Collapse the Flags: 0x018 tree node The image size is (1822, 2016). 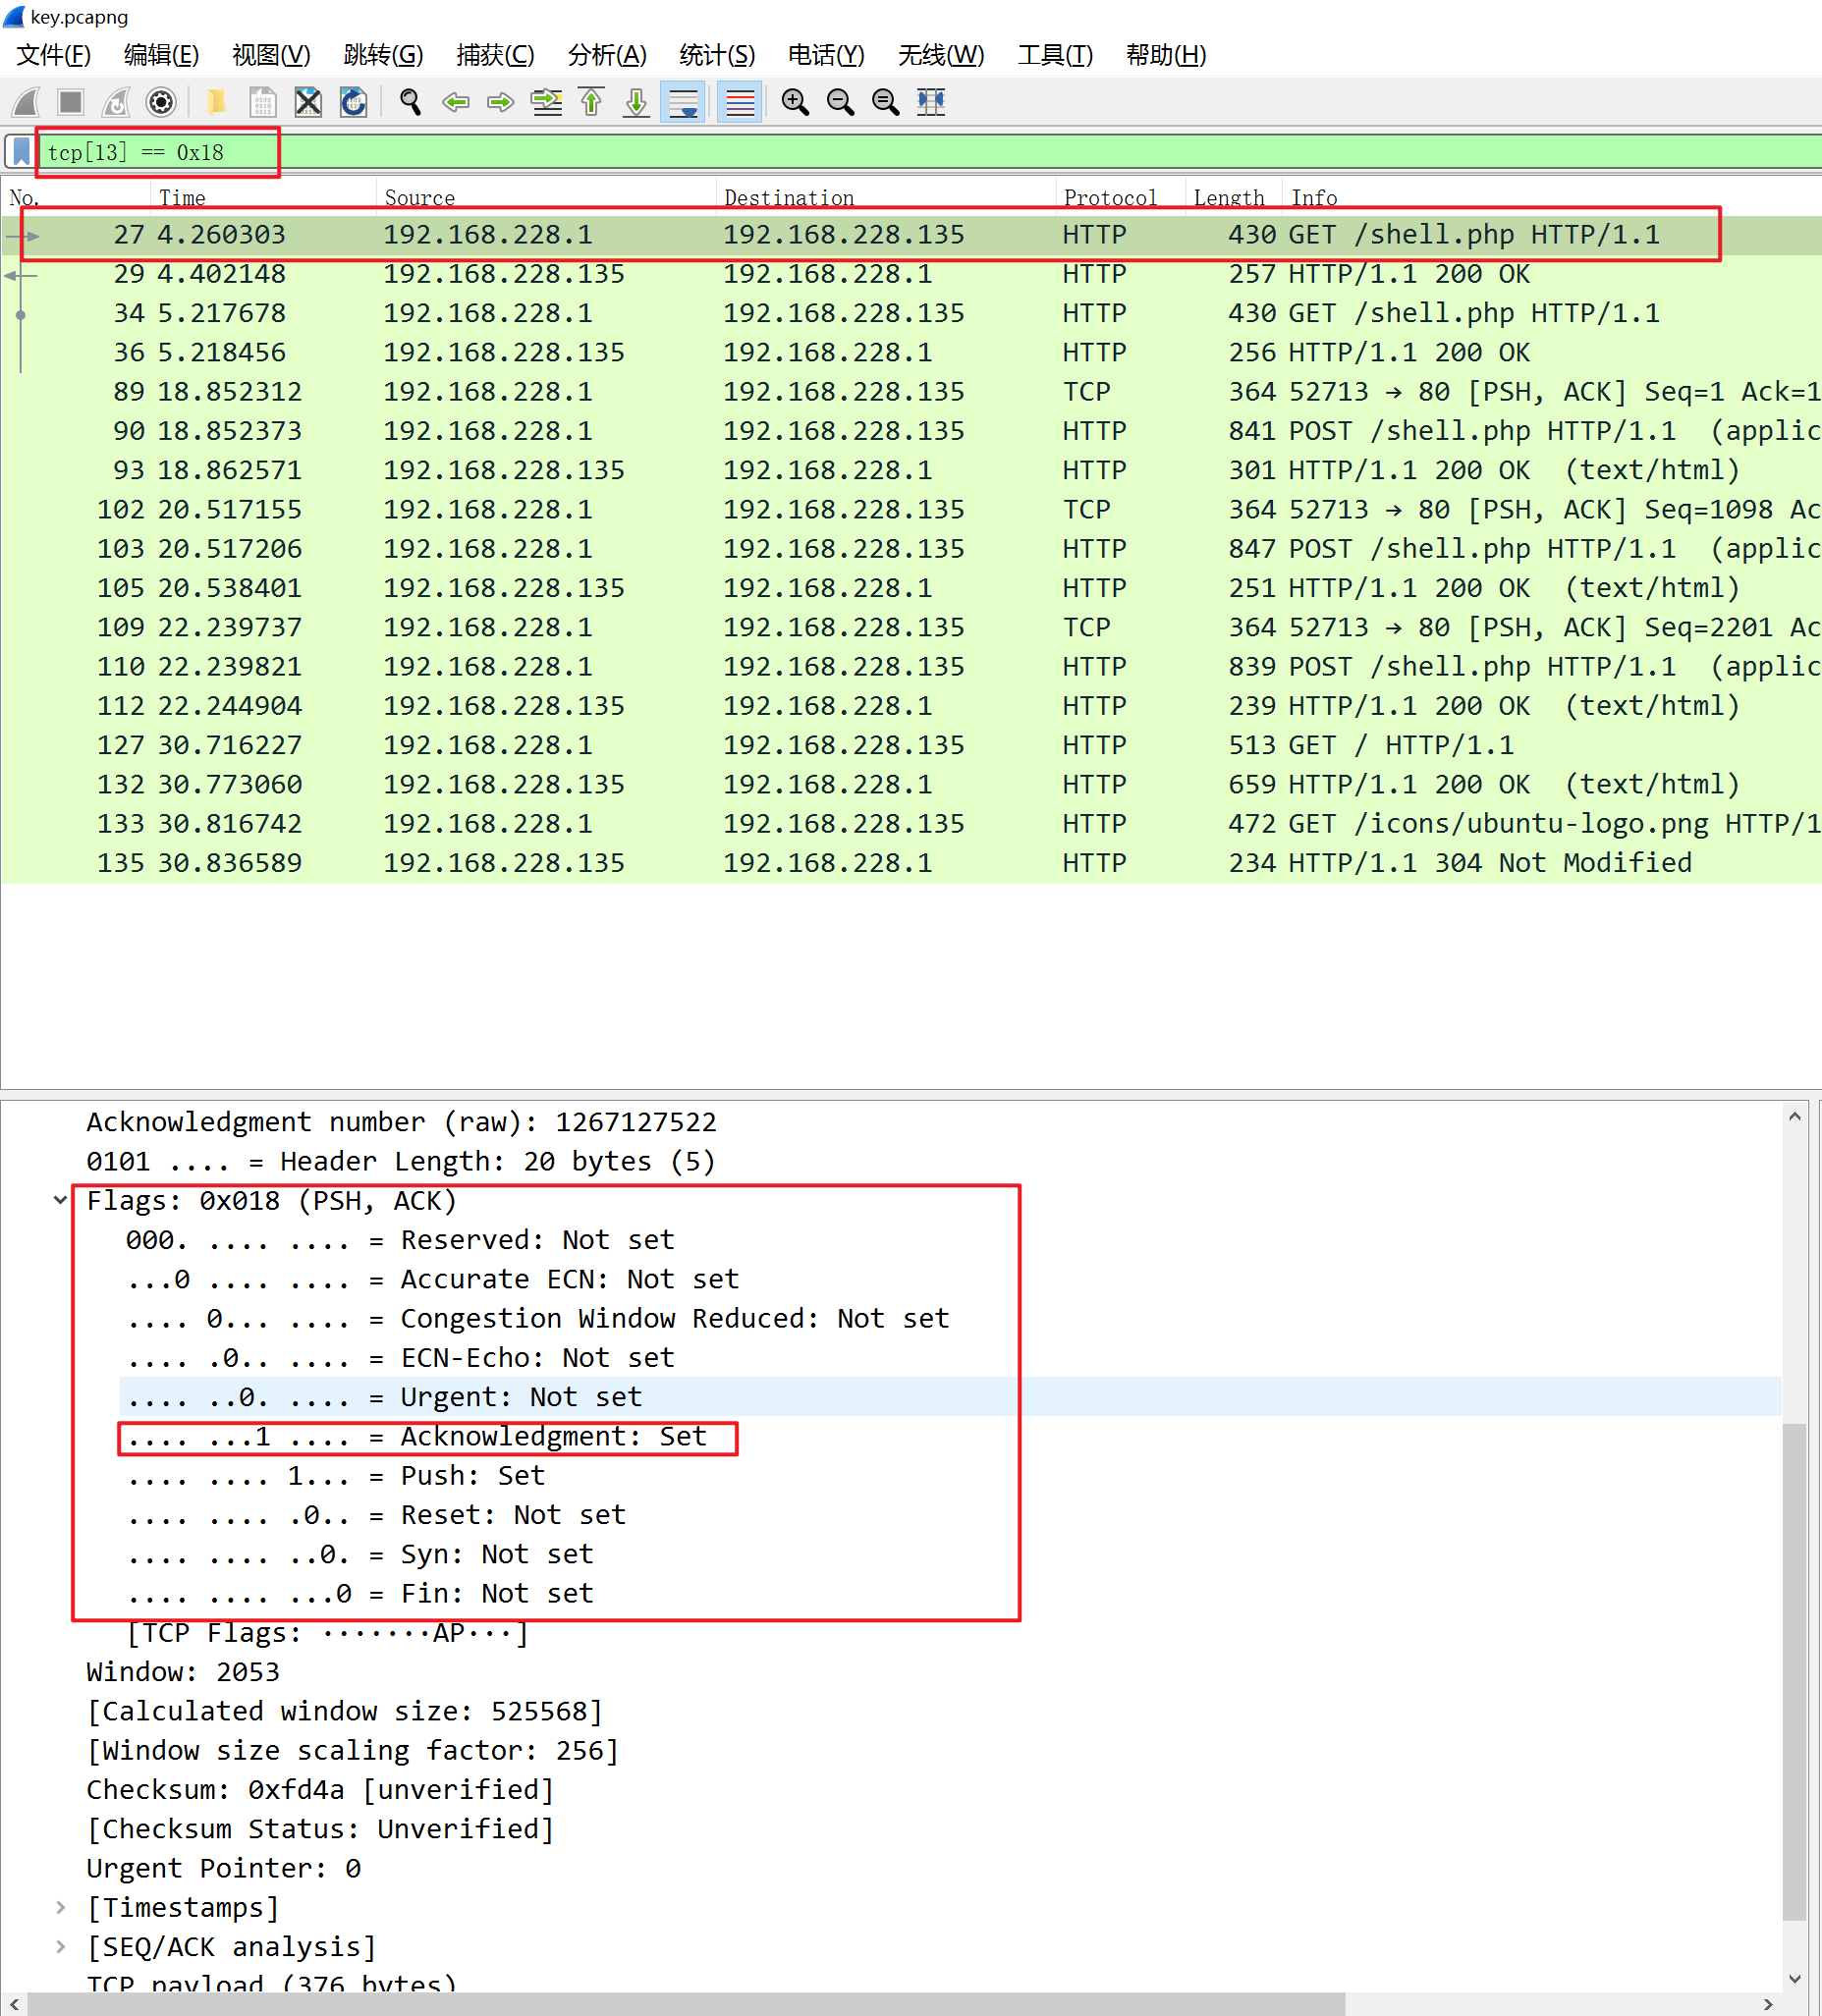point(60,1200)
